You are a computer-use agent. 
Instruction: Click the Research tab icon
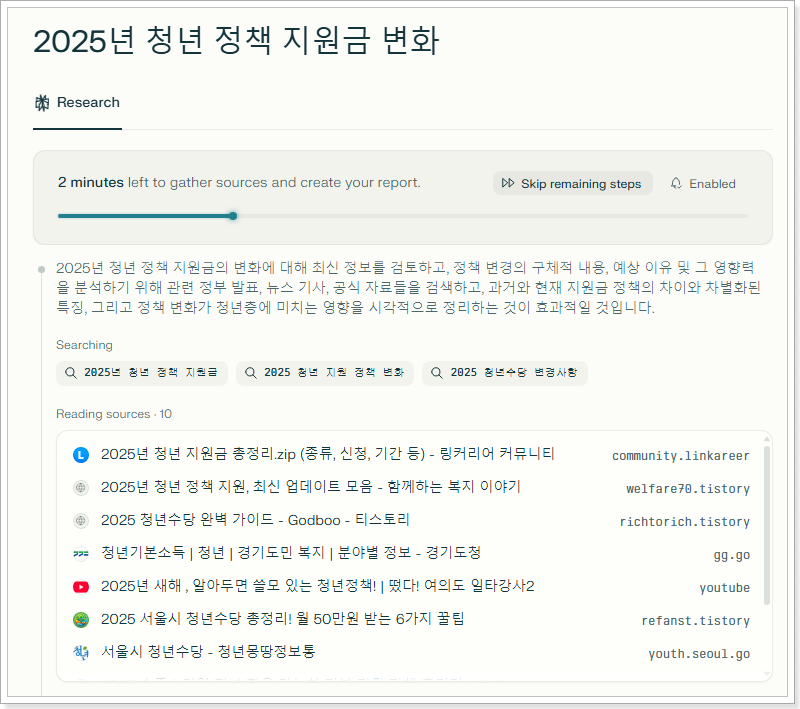click(42, 103)
